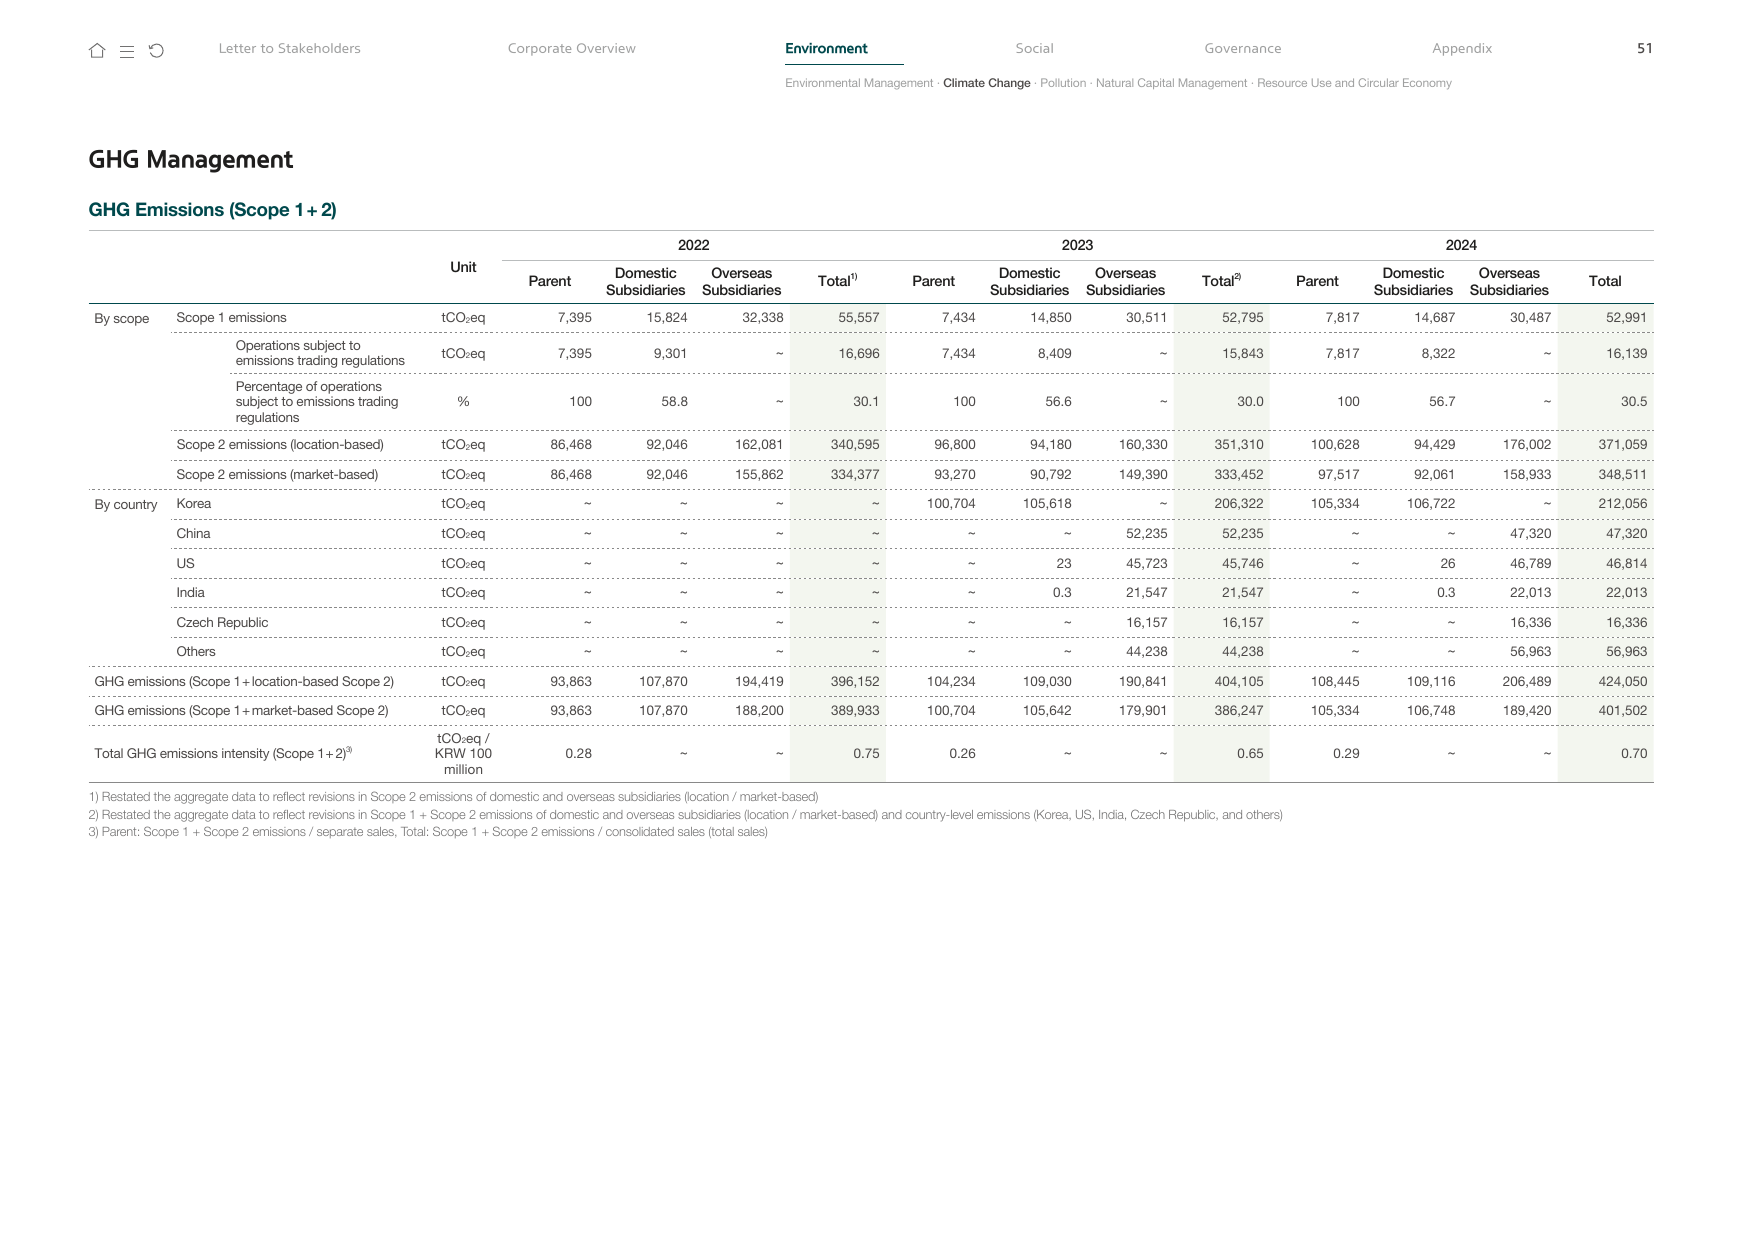
Task: Click the 2024 column group header
Action: point(1461,245)
